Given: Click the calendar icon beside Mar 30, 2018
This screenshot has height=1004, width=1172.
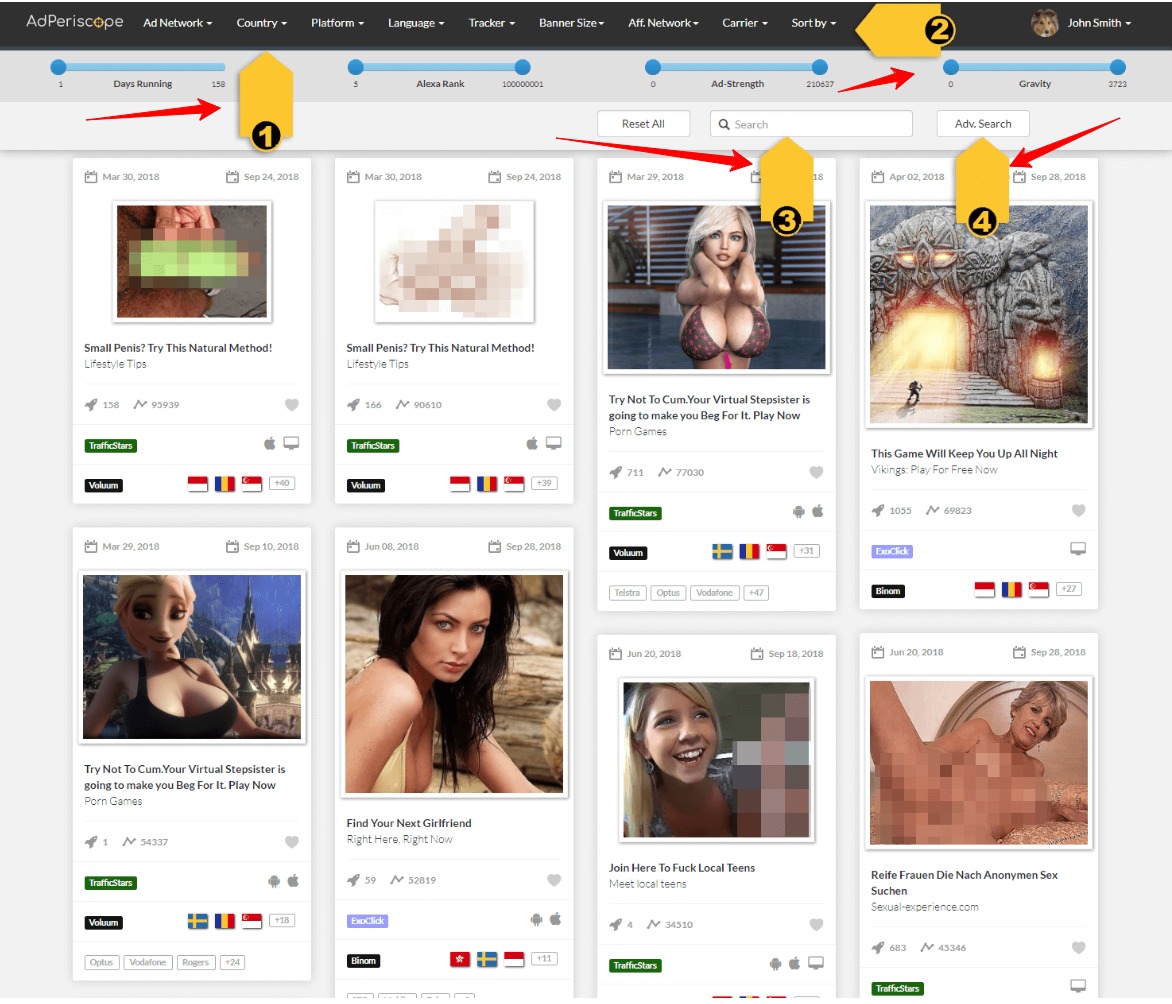Looking at the screenshot, I should (93, 176).
